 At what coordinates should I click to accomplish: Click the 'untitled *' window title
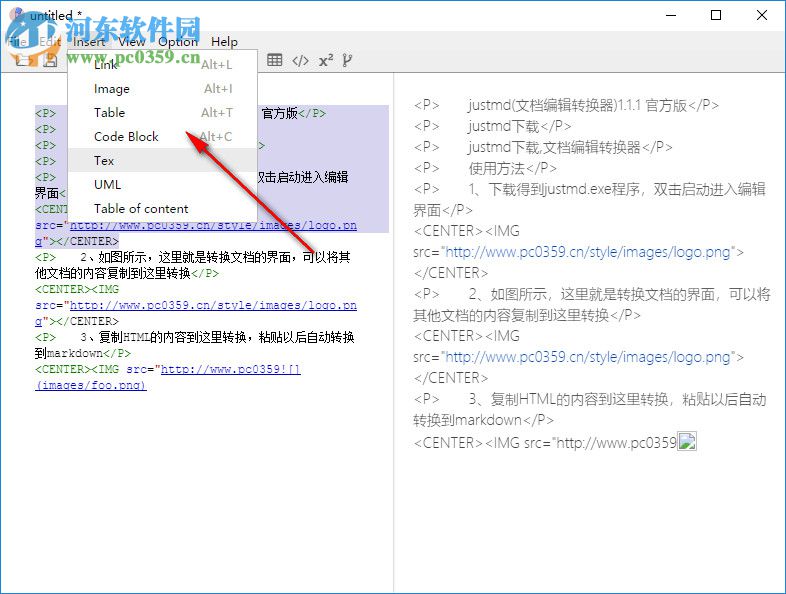coord(56,16)
